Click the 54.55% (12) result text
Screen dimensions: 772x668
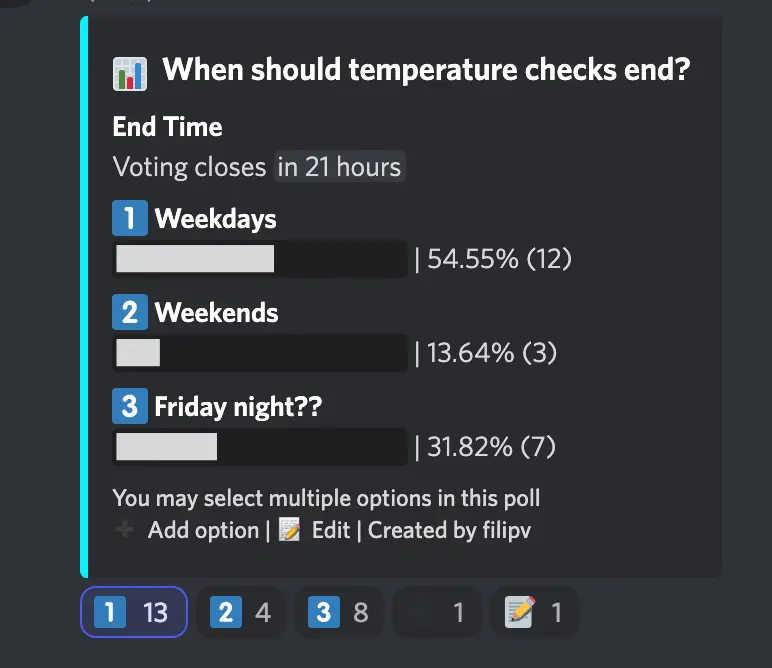coord(499,259)
